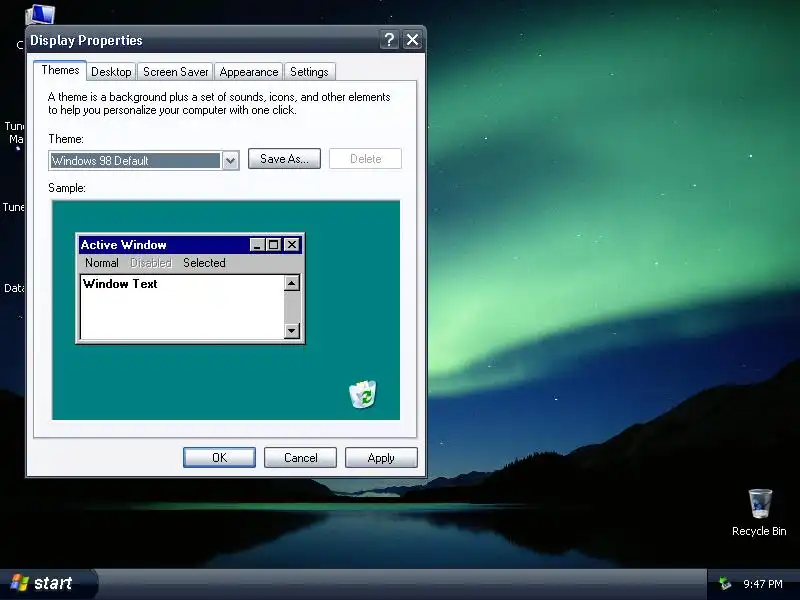The height and width of the screenshot is (600, 800).
Task: Open the Appearance tab
Action: 249,72
